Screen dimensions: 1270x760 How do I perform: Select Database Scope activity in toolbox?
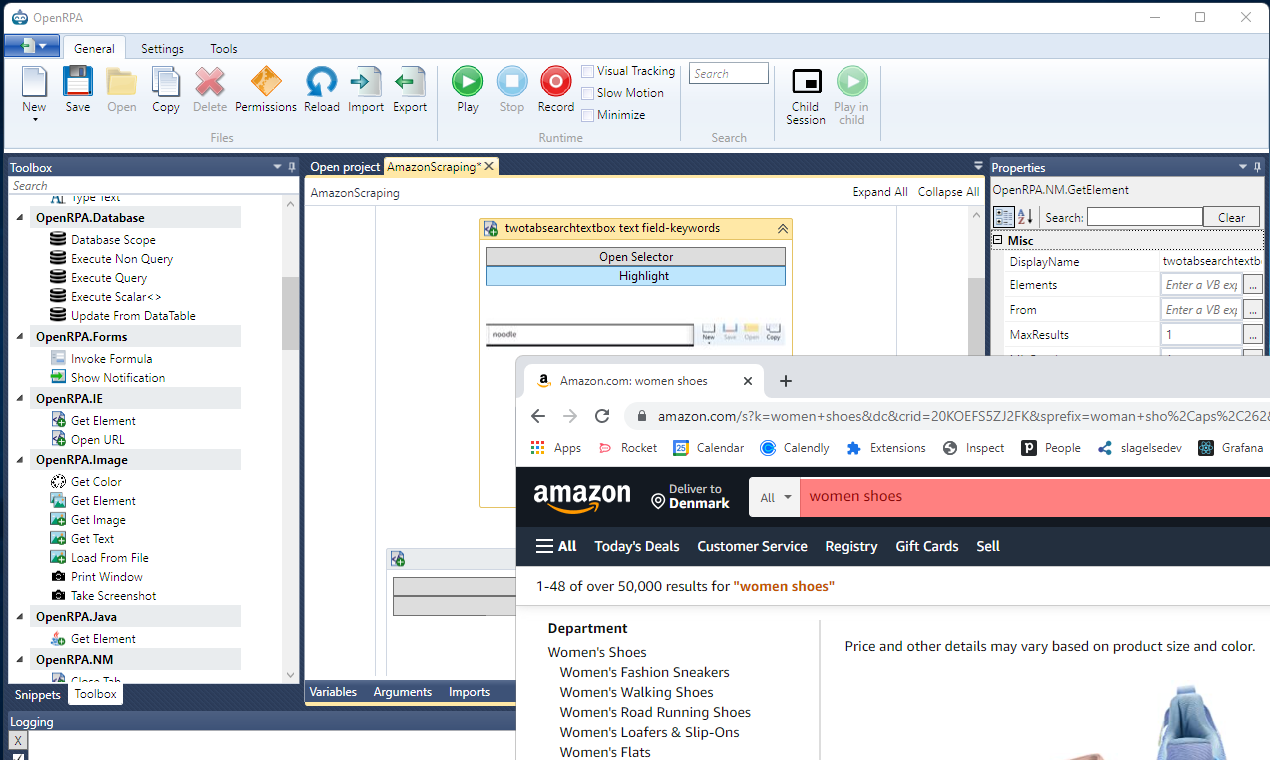(x=113, y=240)
